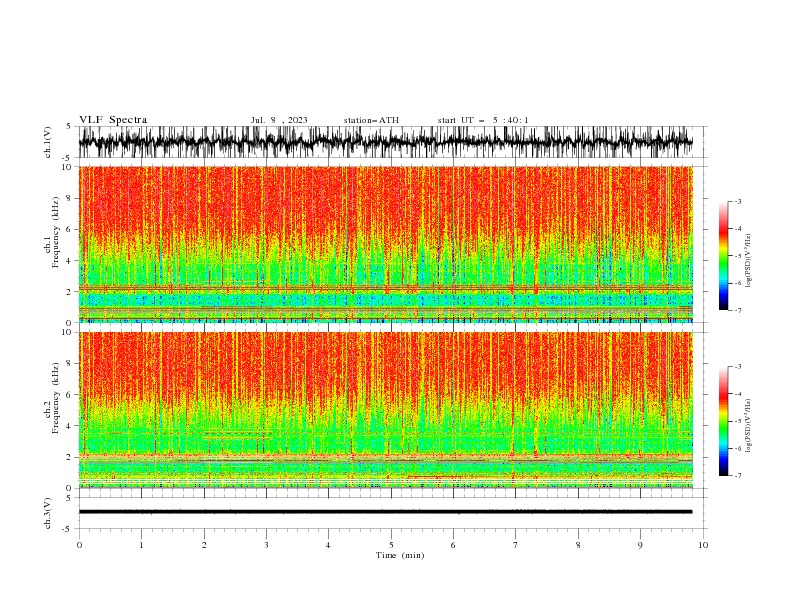Click the 6 kHz tick of ch.1 spectrogram
This screenshot has height=612, width=792.
(x=70, y=229)
